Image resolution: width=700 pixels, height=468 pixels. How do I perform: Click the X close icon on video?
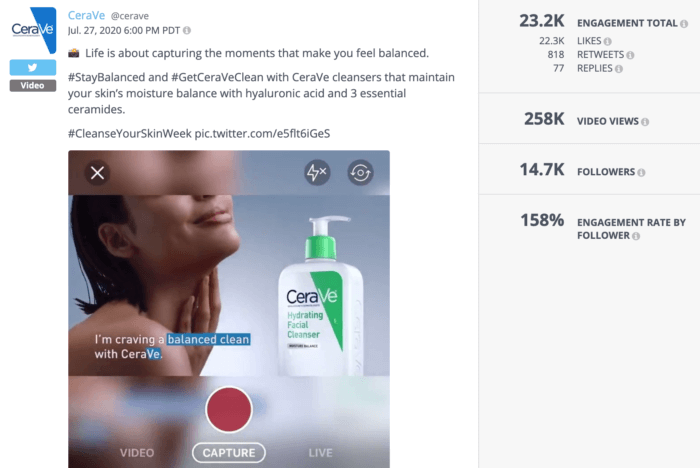(97, 173)
